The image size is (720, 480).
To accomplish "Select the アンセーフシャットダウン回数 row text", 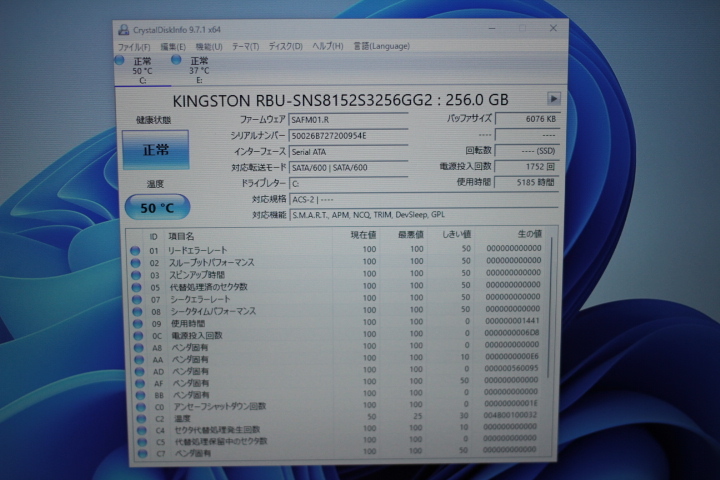I will (x=219, y=407).
